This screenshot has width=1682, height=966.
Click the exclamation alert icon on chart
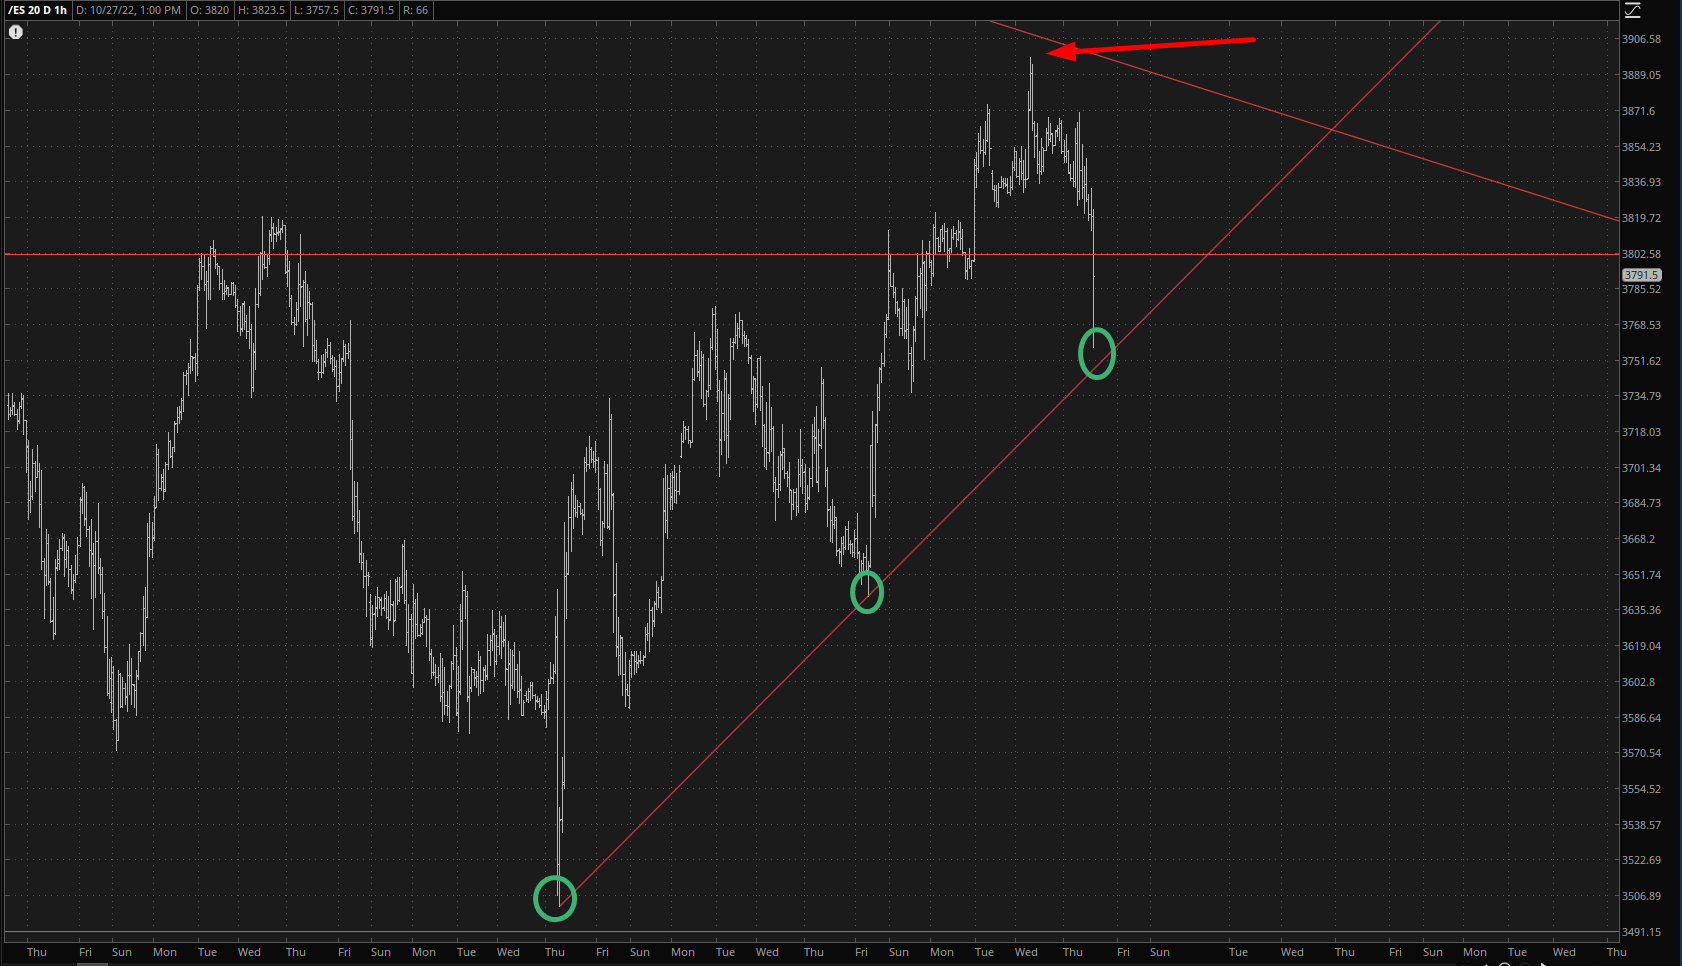pos(16,32)
